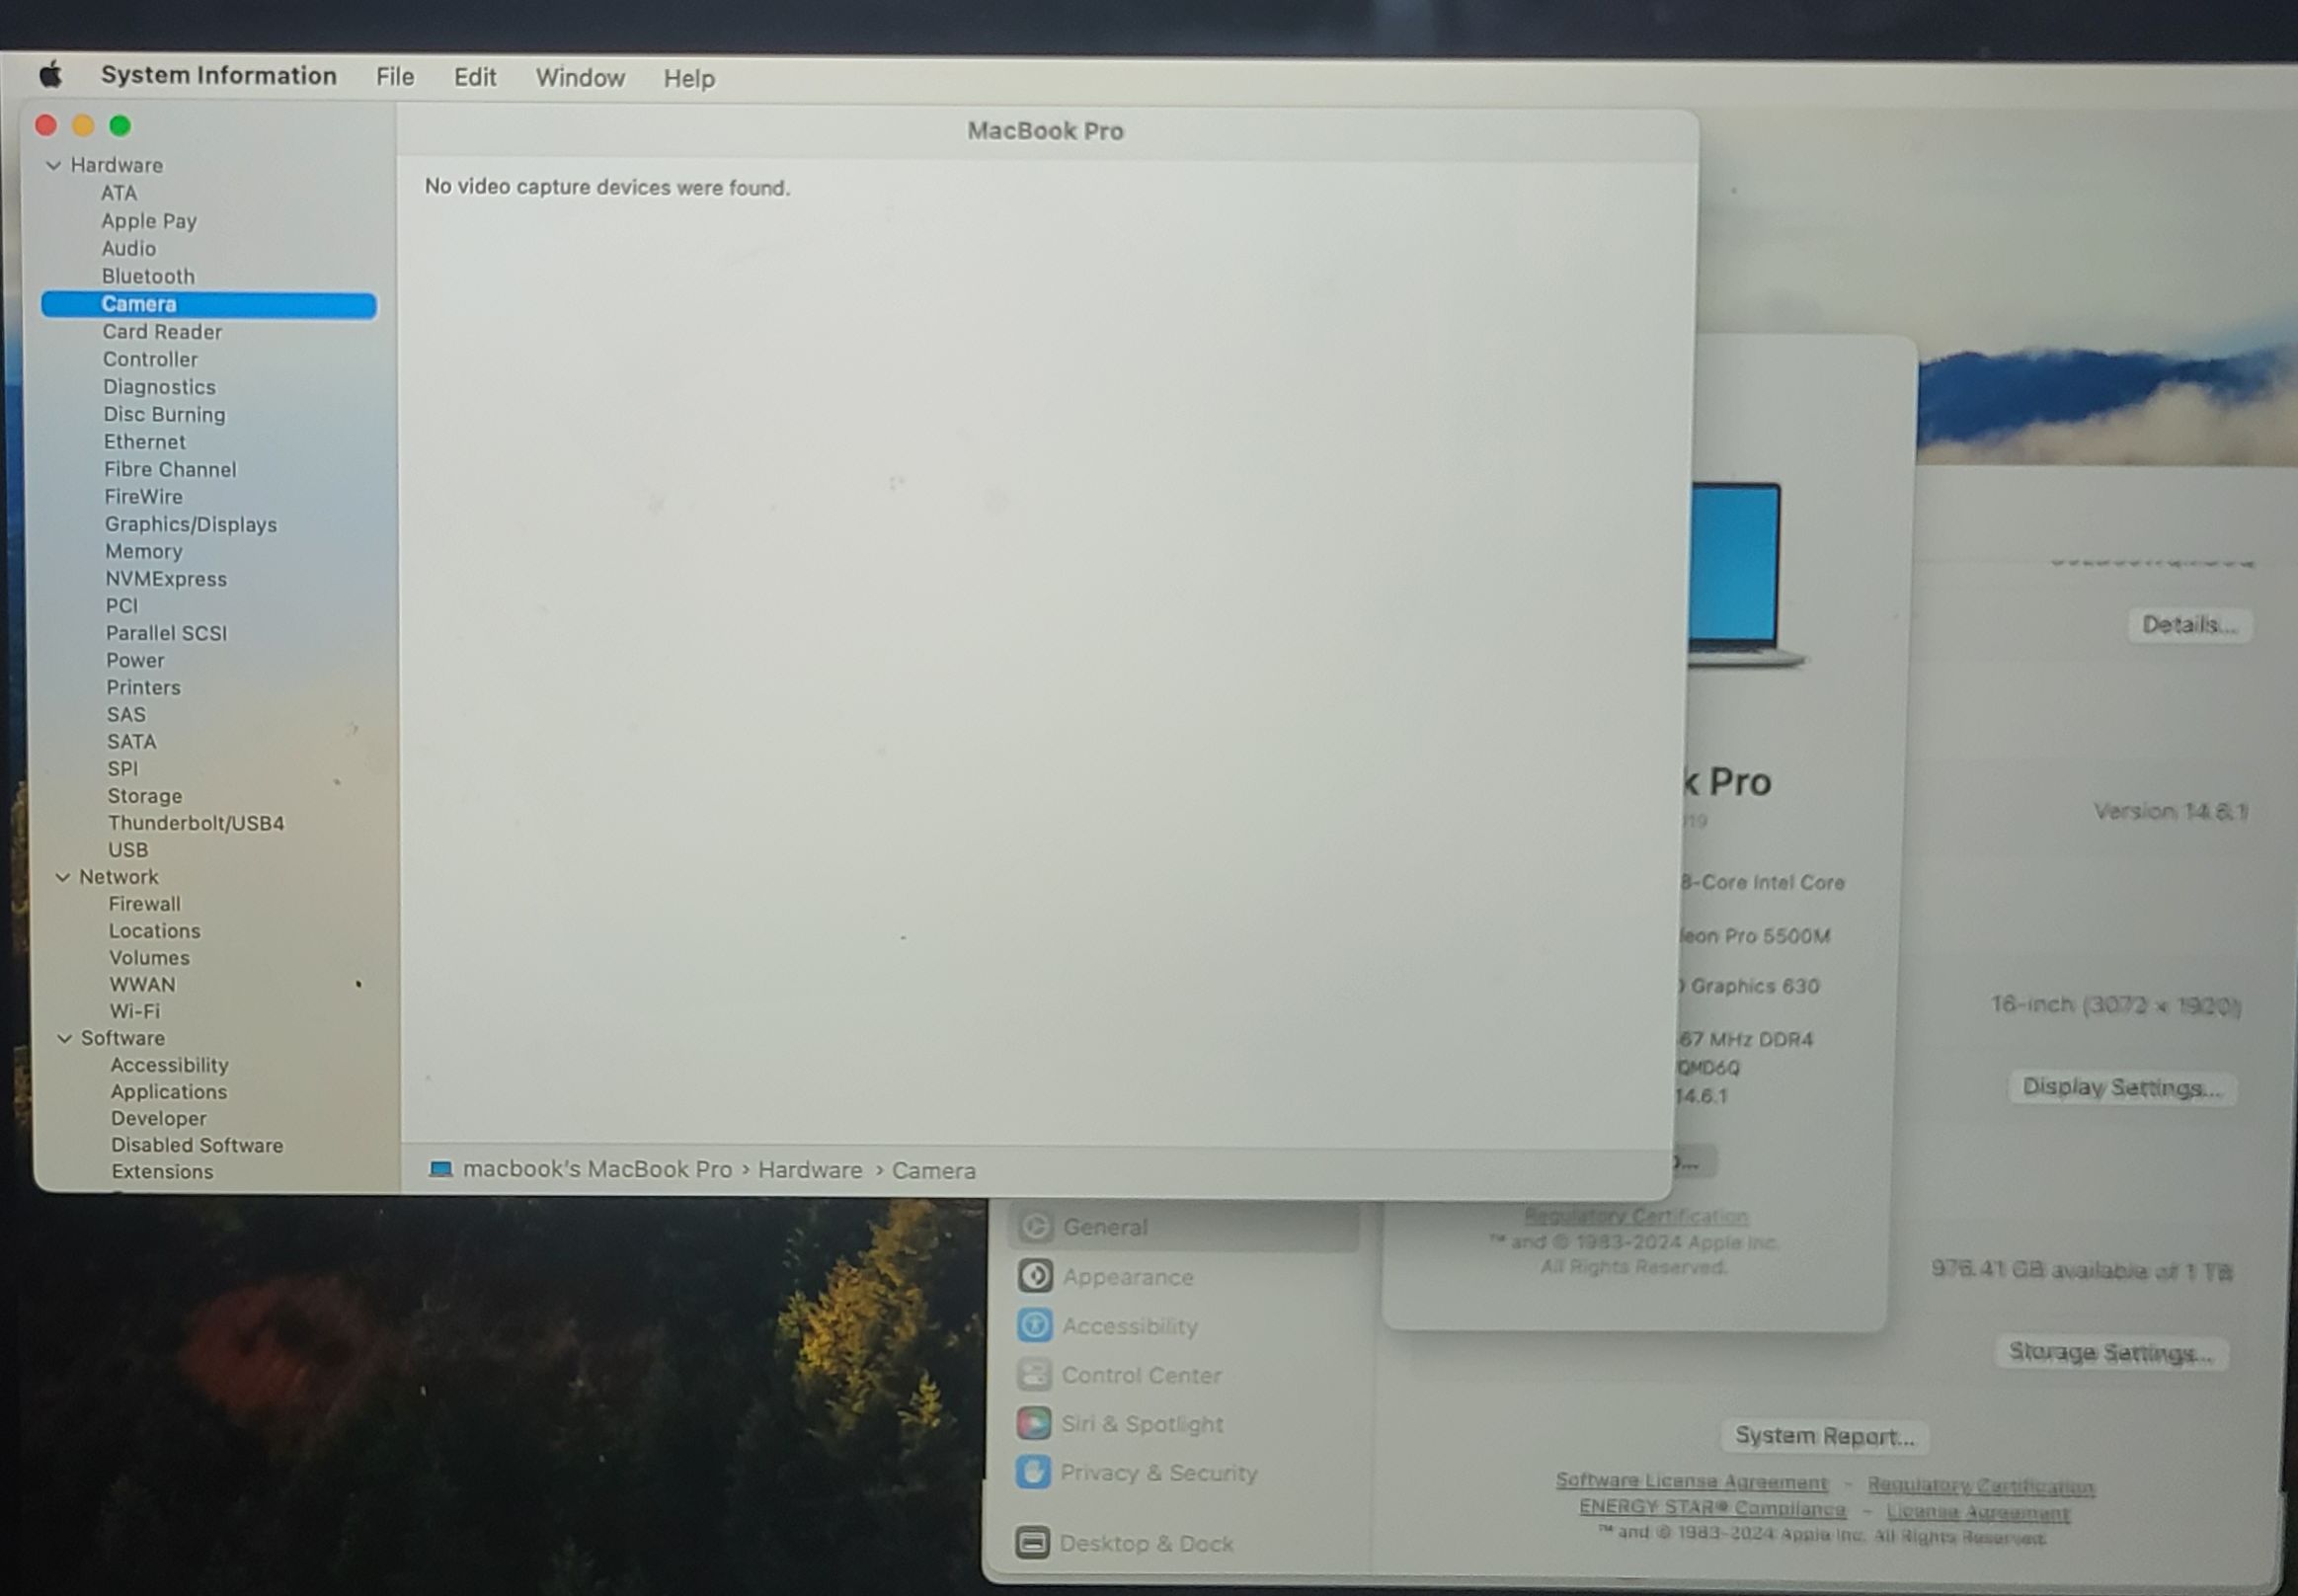Viewport: 2298px width, 1596px height.
Task: Open Software License Agreement link
Action: pyautogui.click(x=1691, y=1481)
